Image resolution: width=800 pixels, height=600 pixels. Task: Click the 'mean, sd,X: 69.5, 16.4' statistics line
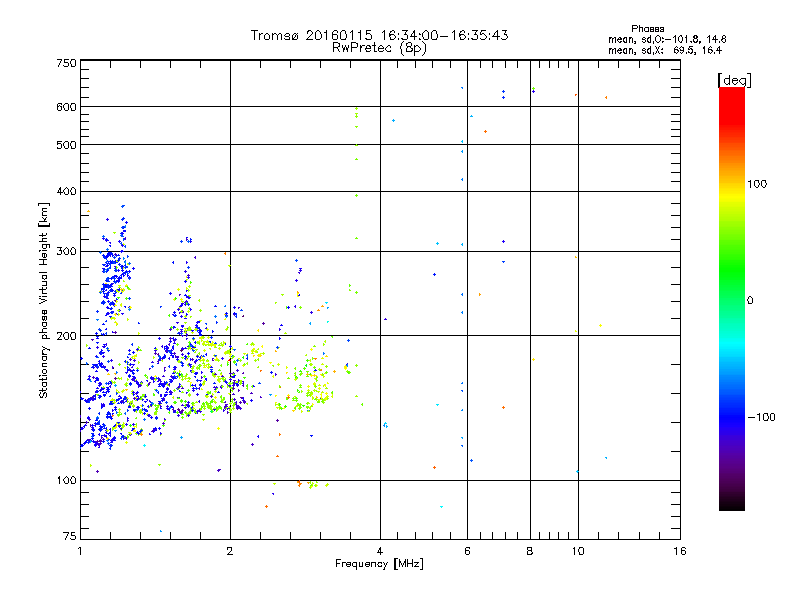pos(665,50)
